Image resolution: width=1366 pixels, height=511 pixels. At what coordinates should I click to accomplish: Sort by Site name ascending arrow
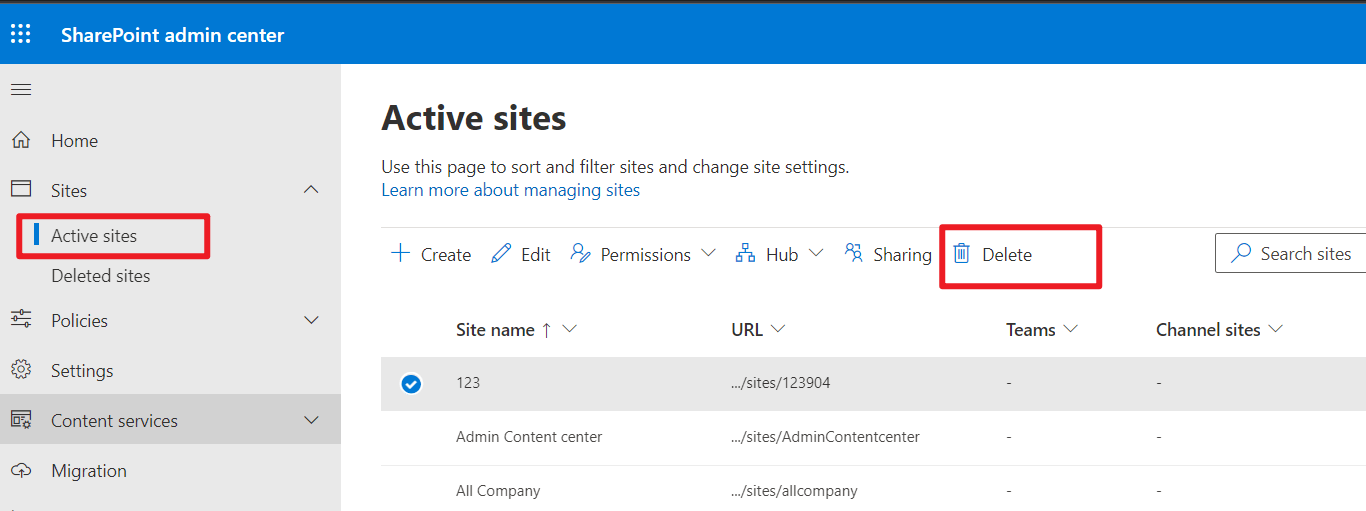point(546,330)
